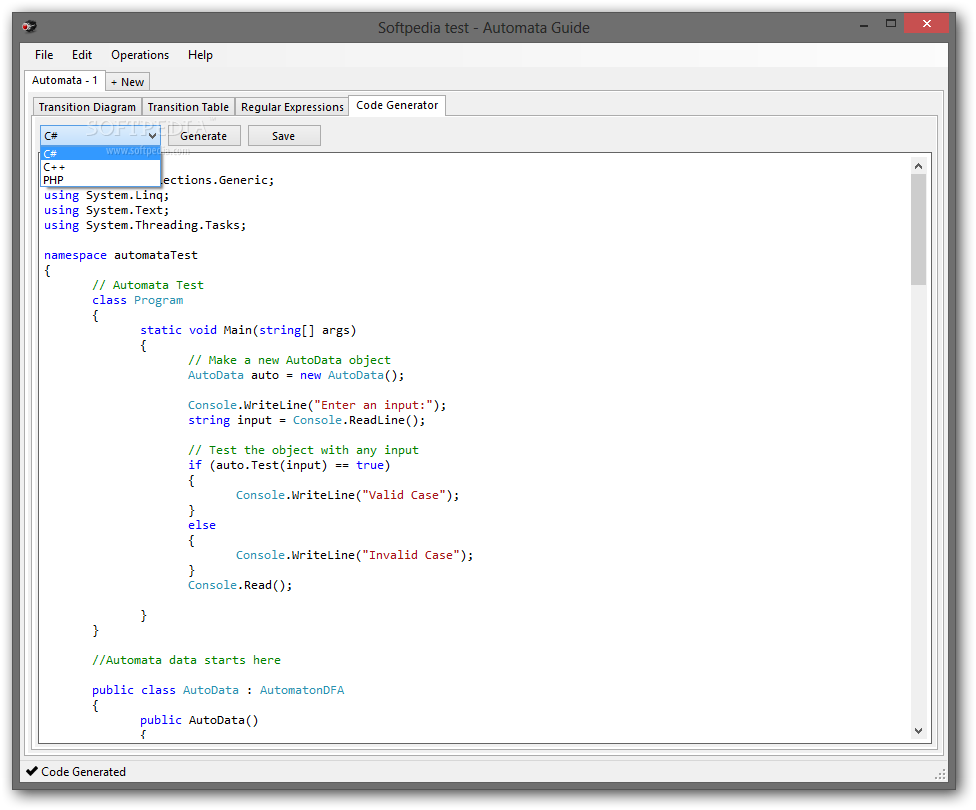Click the window resize grip in status bar

(940, 774)
